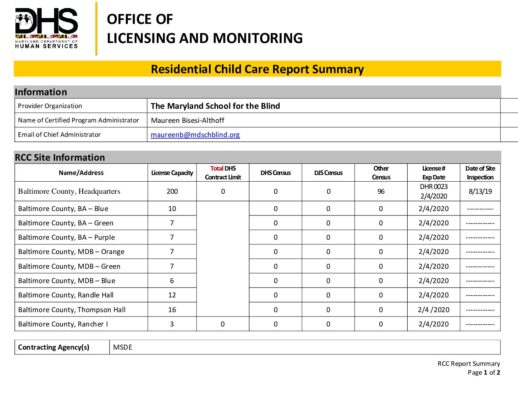Click inspection date 8/13/19

480,191
